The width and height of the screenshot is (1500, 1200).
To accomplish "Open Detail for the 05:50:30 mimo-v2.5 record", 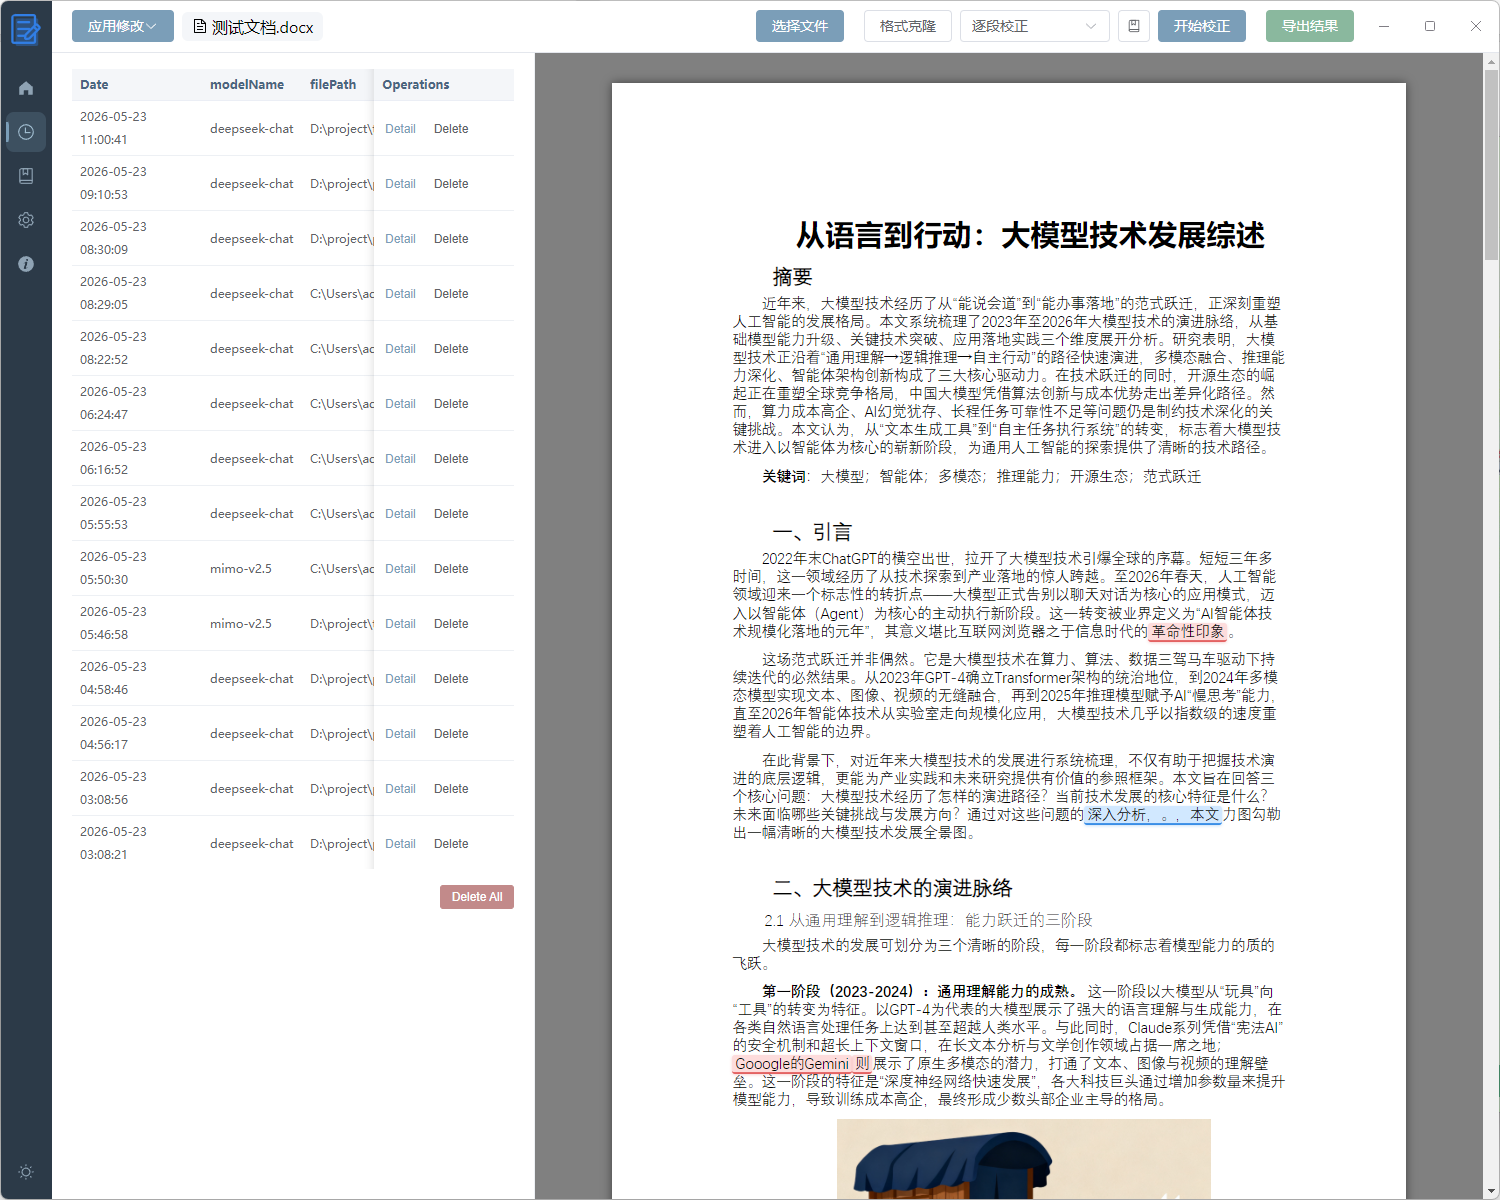I will (400, 569).
